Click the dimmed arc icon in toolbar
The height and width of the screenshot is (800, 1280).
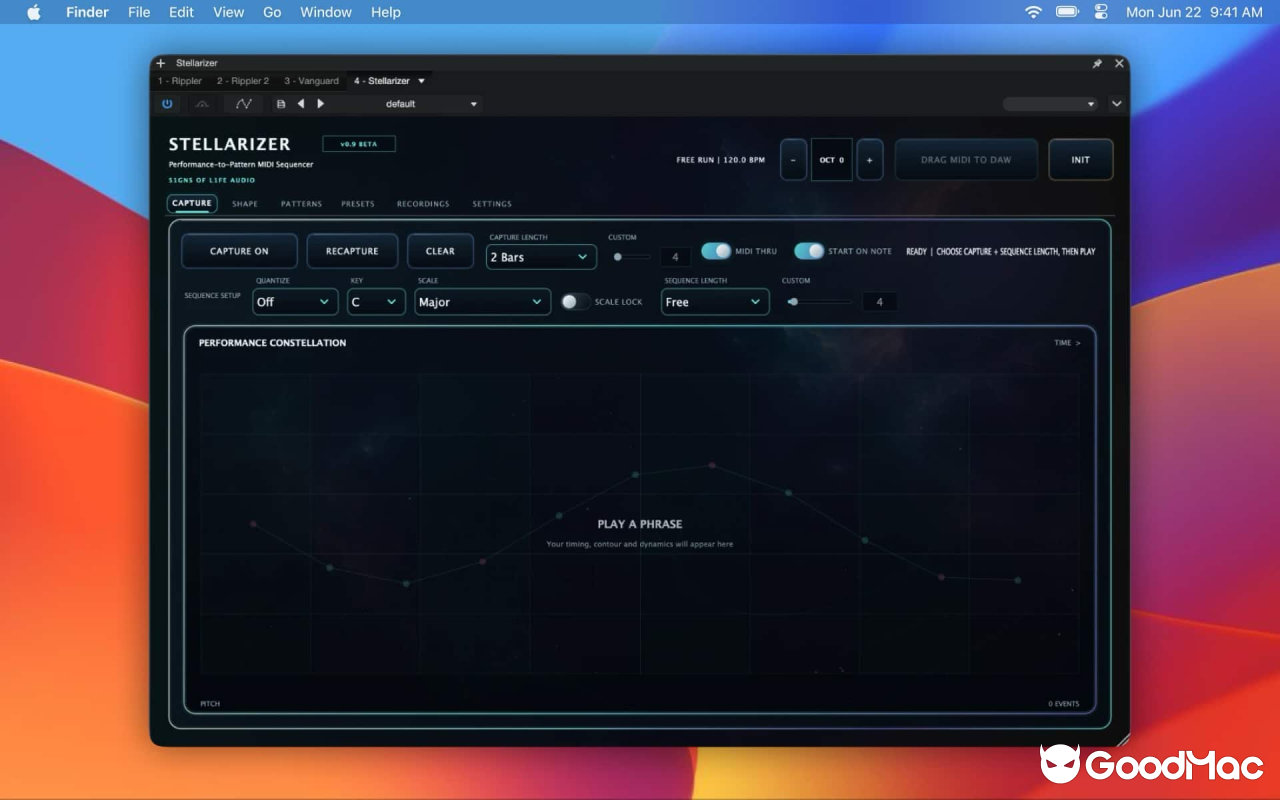[202, 104]
